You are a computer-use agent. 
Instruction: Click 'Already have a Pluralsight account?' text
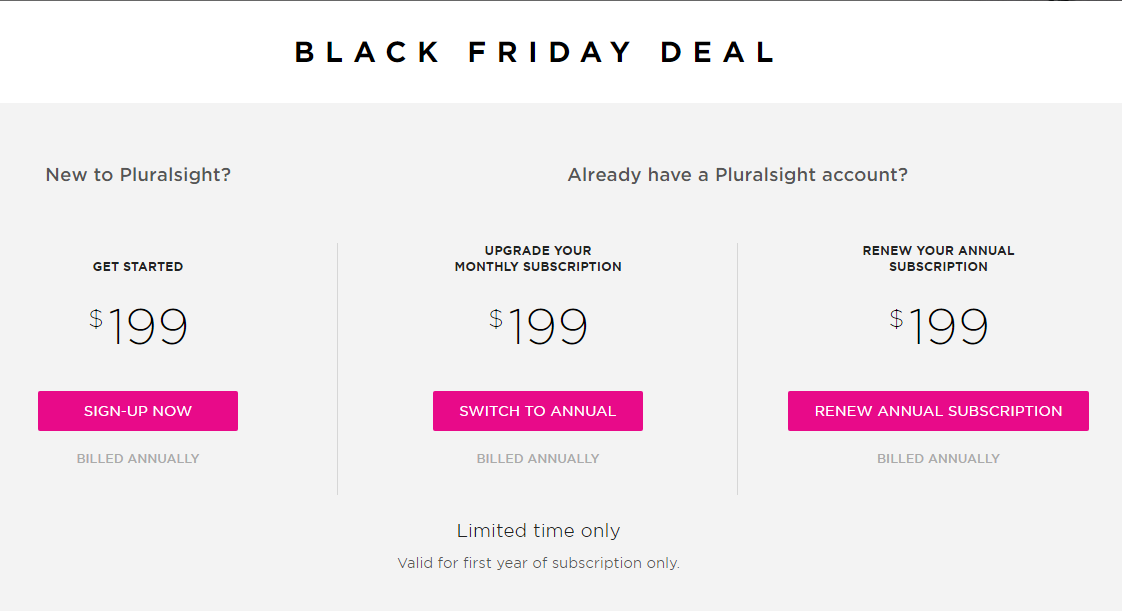coord(738,175)
